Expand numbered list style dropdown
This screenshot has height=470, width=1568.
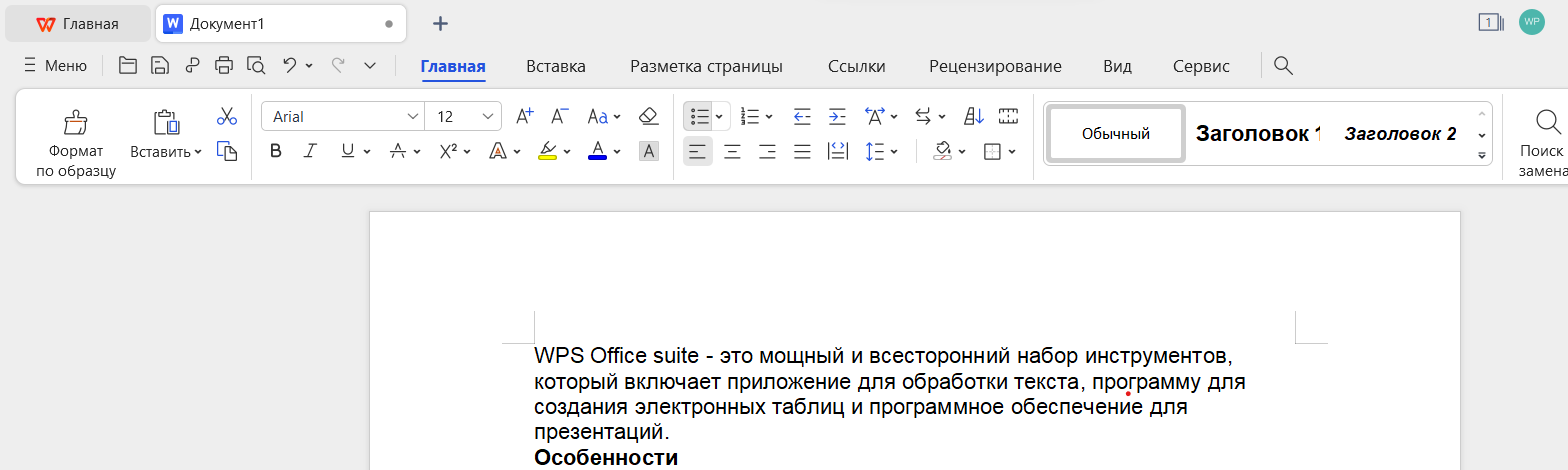pyautogui.click(x=768, y=117)
